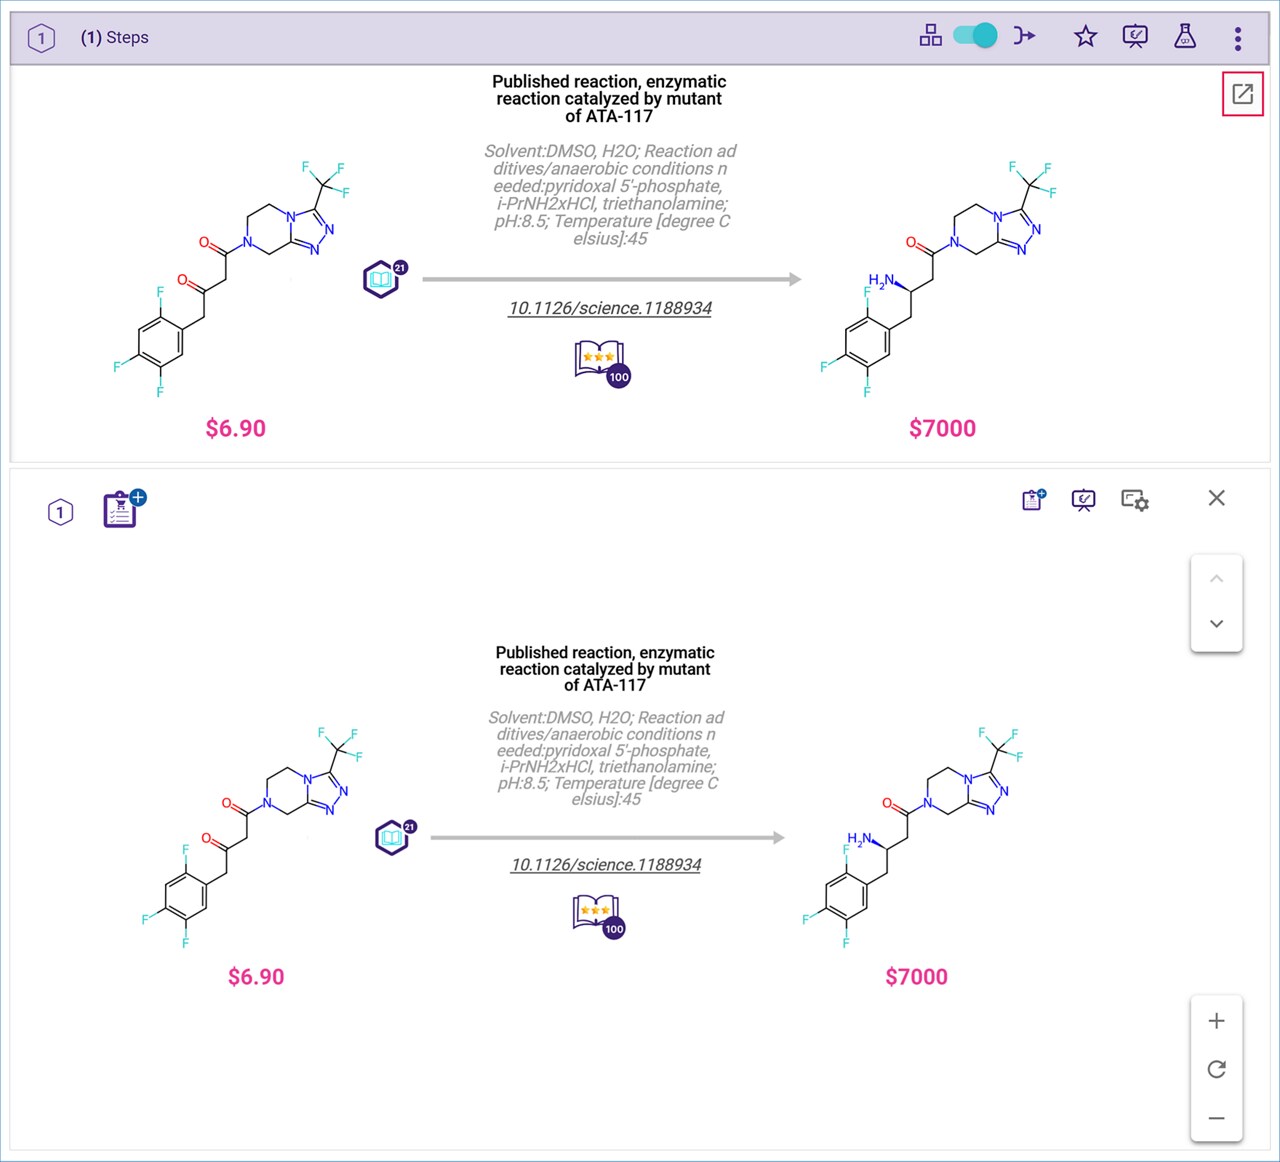Zoom out with the minus button
Image resolution: width=1280 pixels, height=1162 pixels.
1216,1118
